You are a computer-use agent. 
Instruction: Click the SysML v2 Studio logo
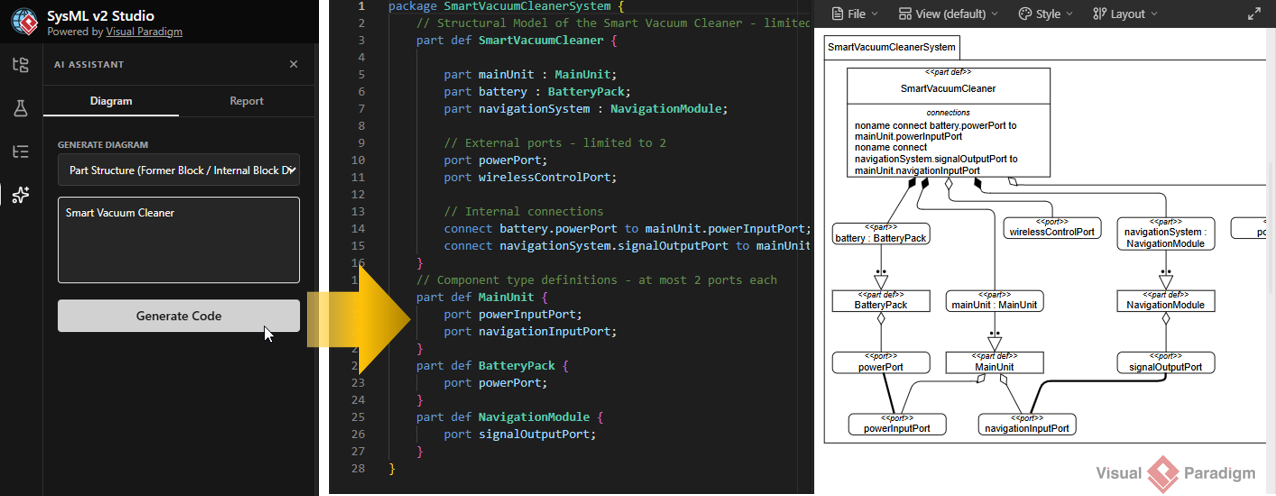pyautogui.click(x=24, y=22)
